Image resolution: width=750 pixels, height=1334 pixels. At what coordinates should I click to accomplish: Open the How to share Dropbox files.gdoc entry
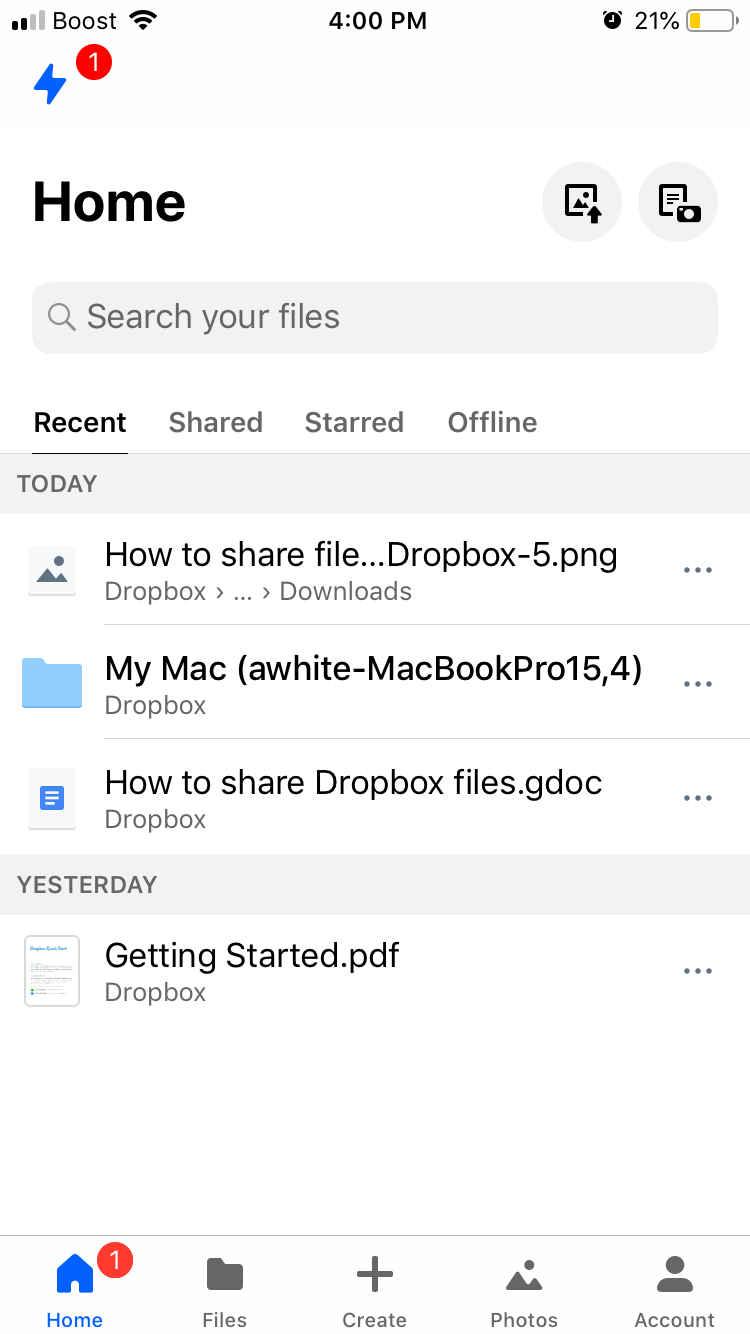point(353,783)
